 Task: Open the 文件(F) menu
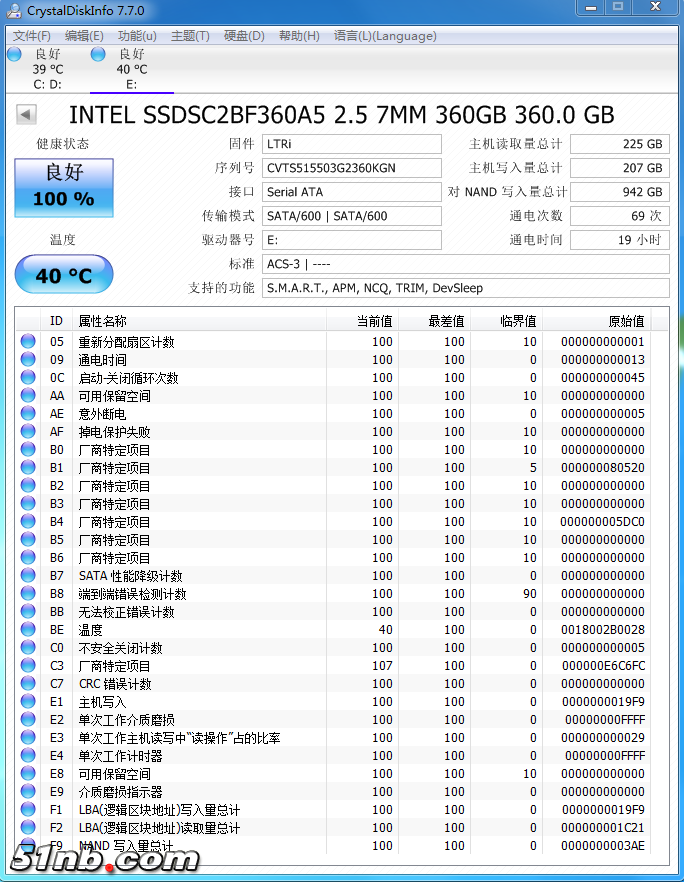[x=32, y=36]
